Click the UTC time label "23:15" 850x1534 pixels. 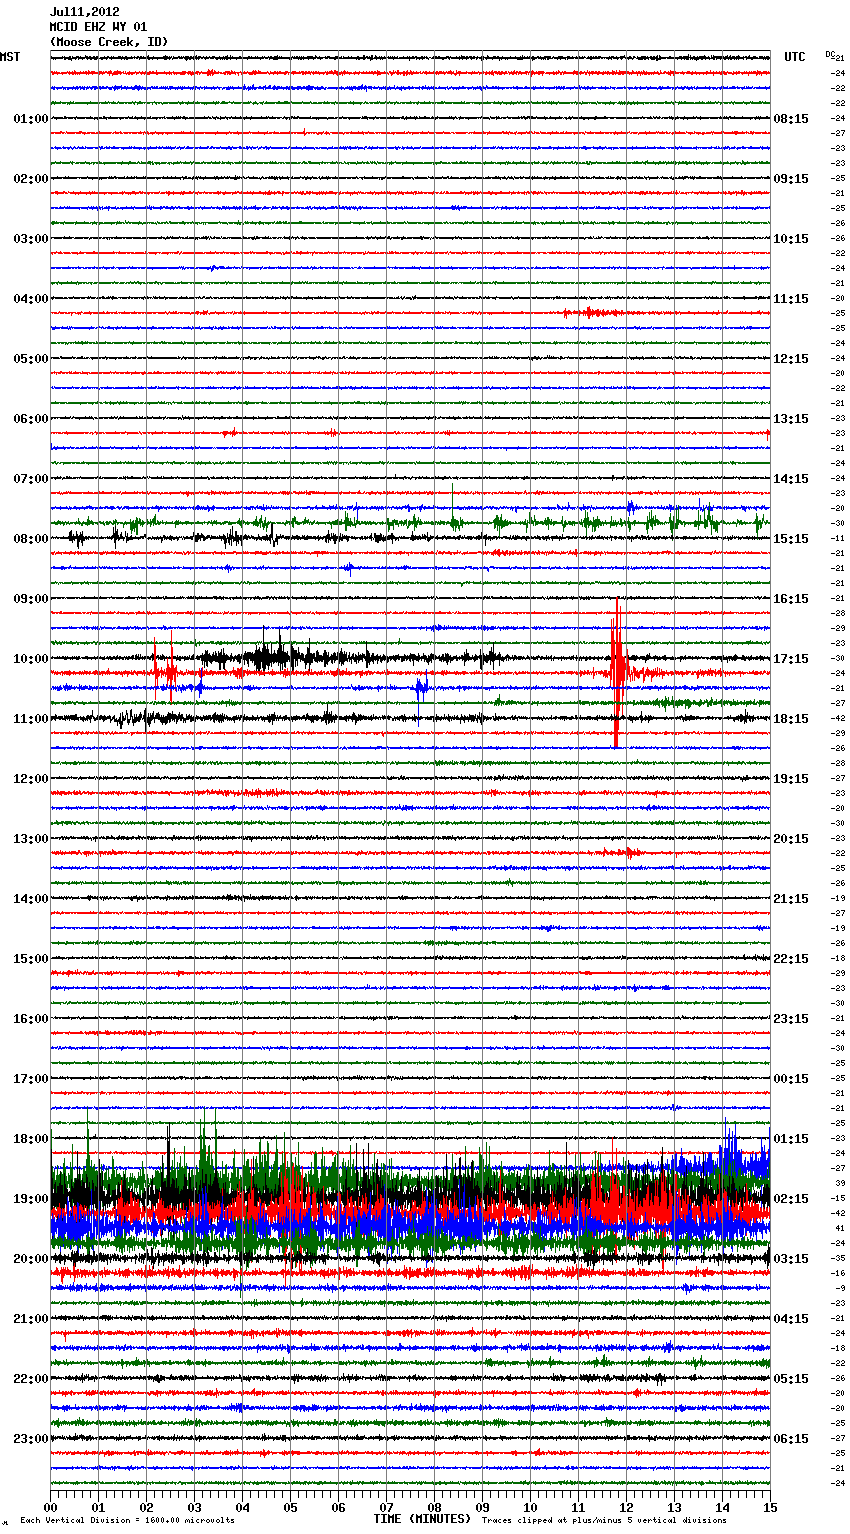791,1019
